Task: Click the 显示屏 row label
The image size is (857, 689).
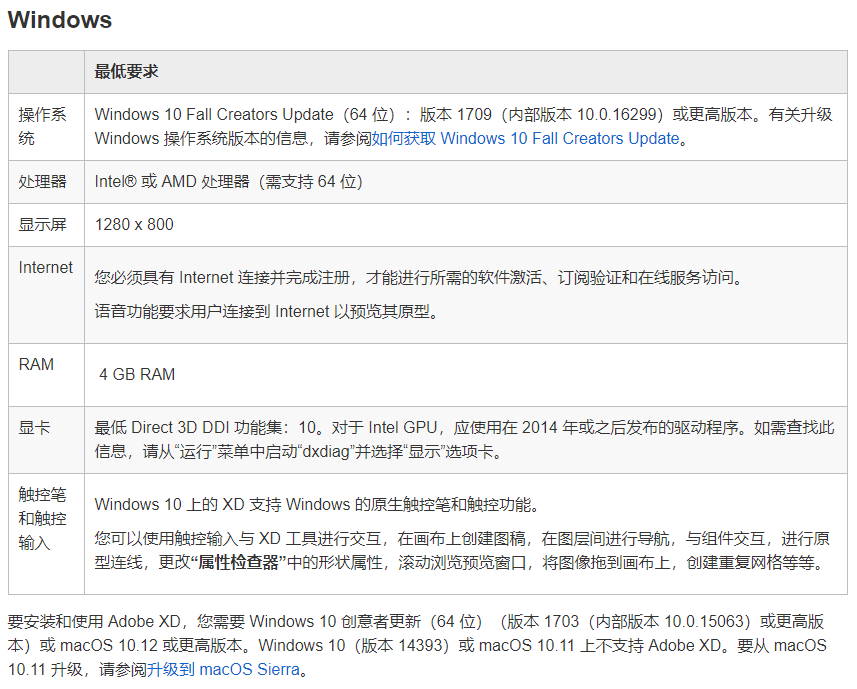Action: pyautogui.click(x=42, y=224)
